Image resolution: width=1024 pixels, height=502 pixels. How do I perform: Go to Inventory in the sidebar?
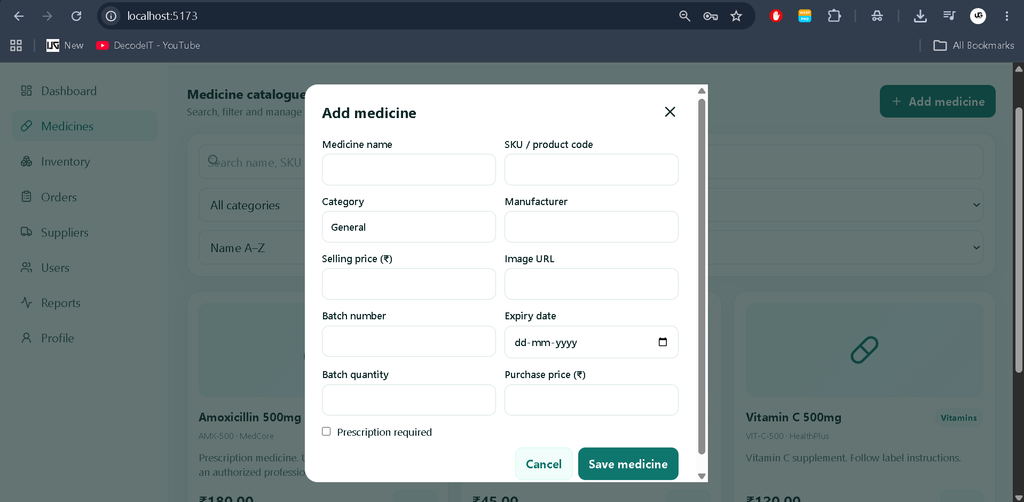pos(84,161)
